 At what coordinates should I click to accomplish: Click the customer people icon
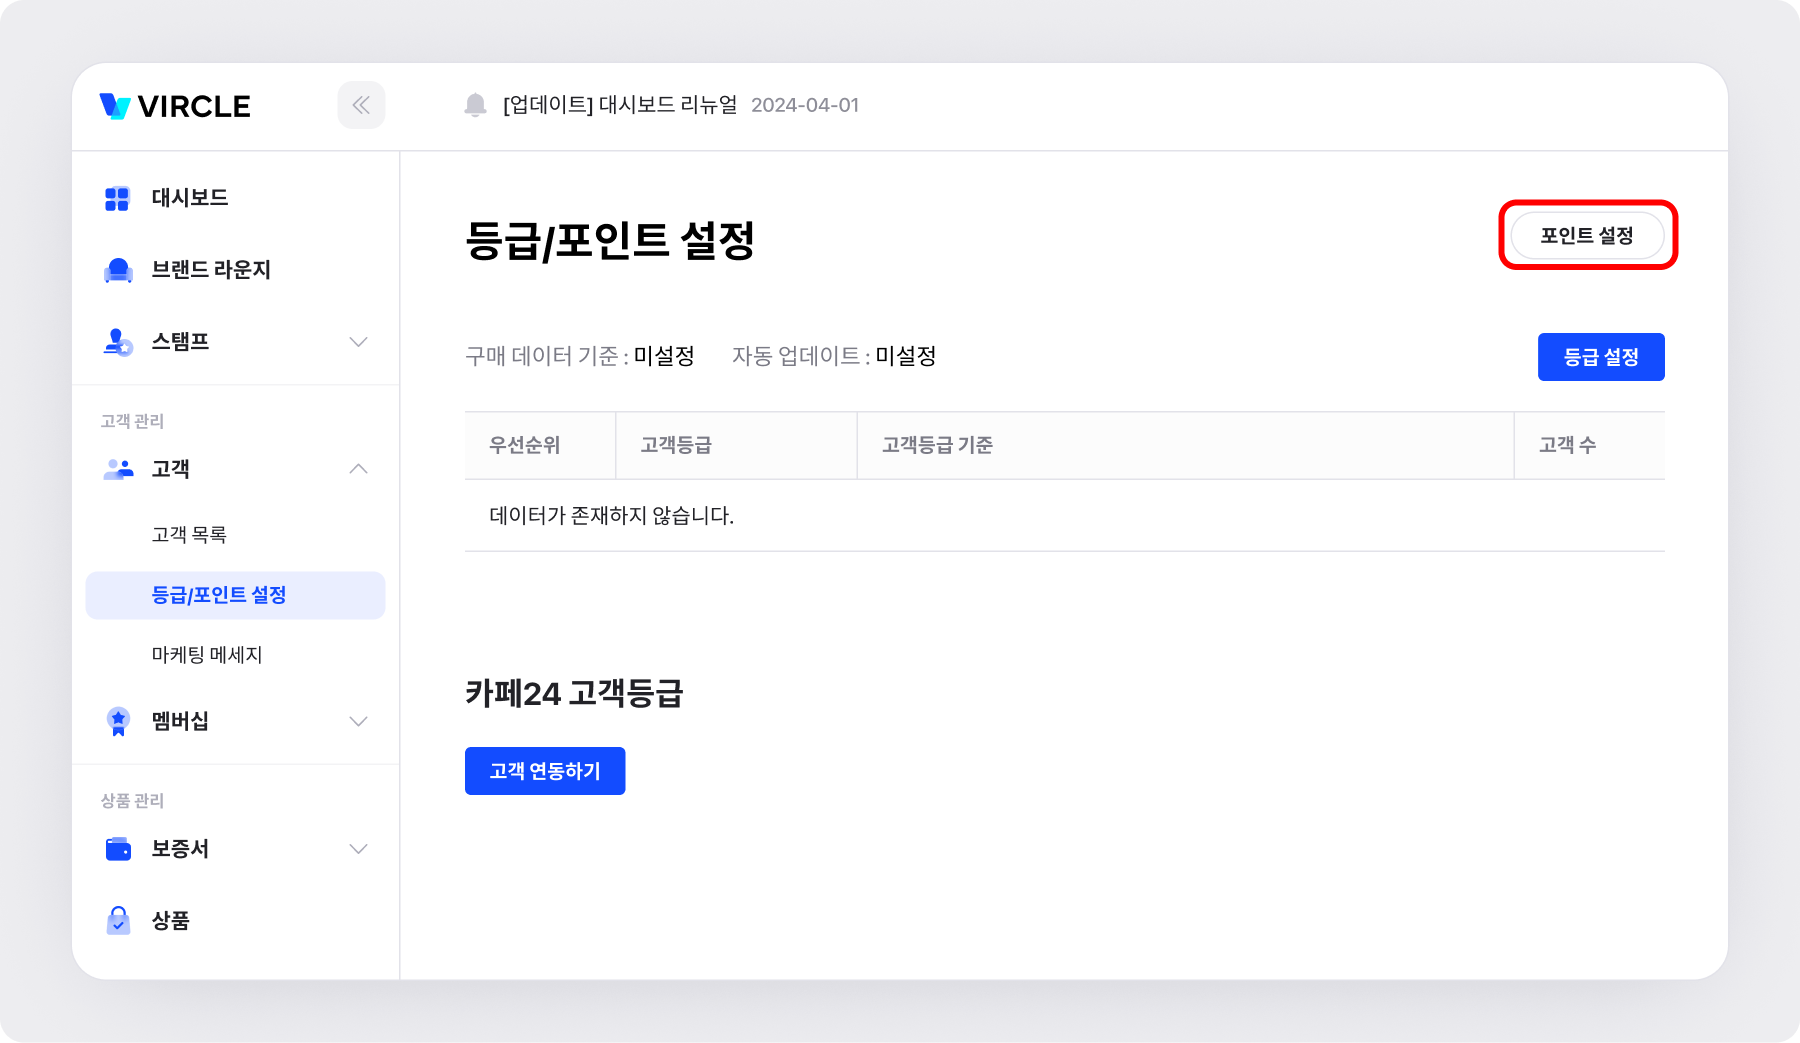click(x=118, y=469)
